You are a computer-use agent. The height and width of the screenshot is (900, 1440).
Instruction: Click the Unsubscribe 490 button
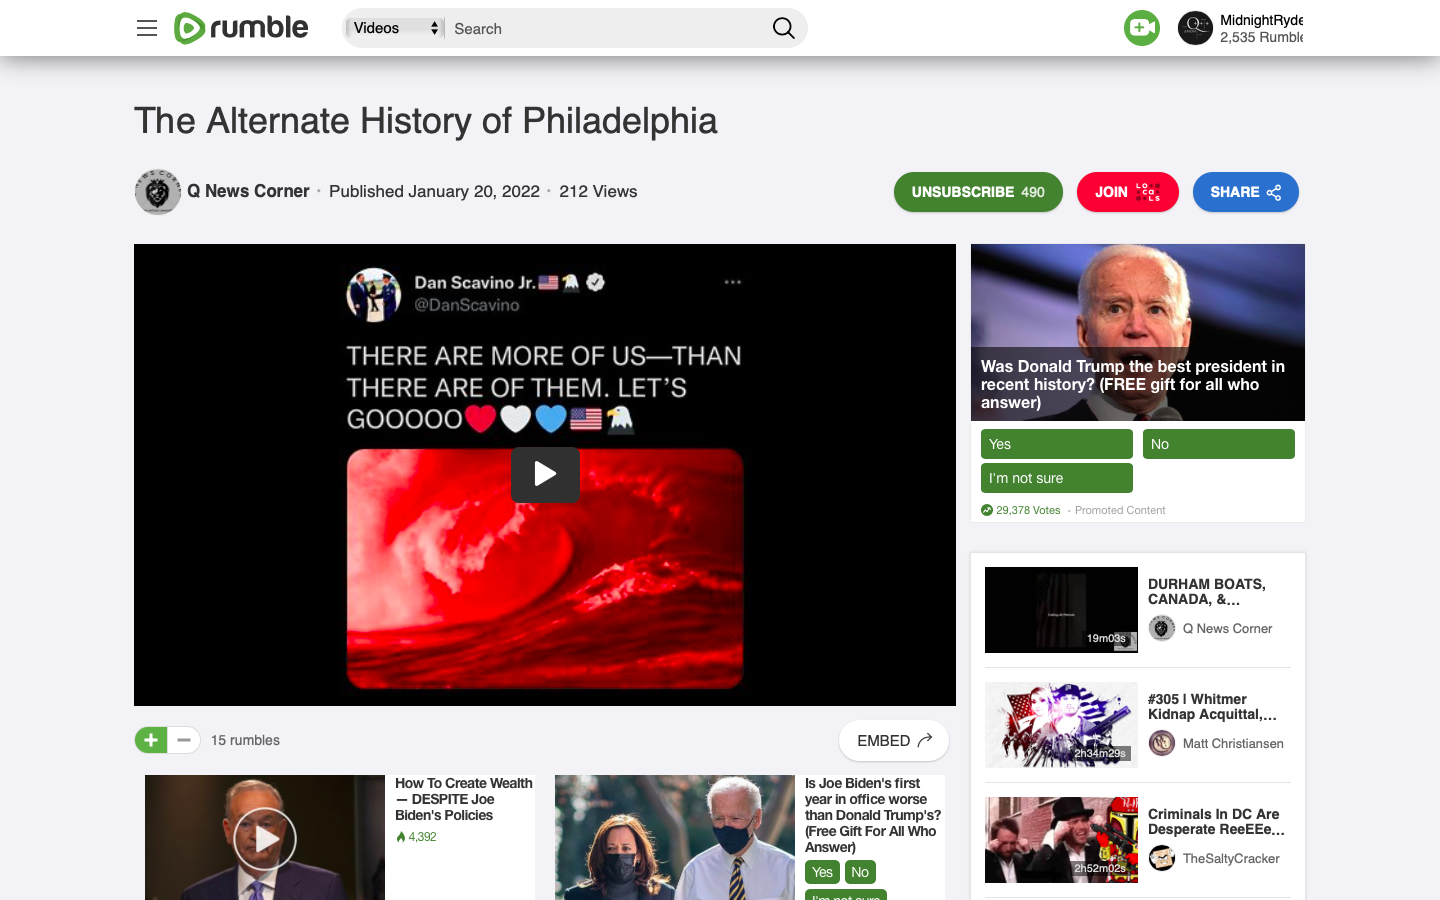[x=978, y=192]
